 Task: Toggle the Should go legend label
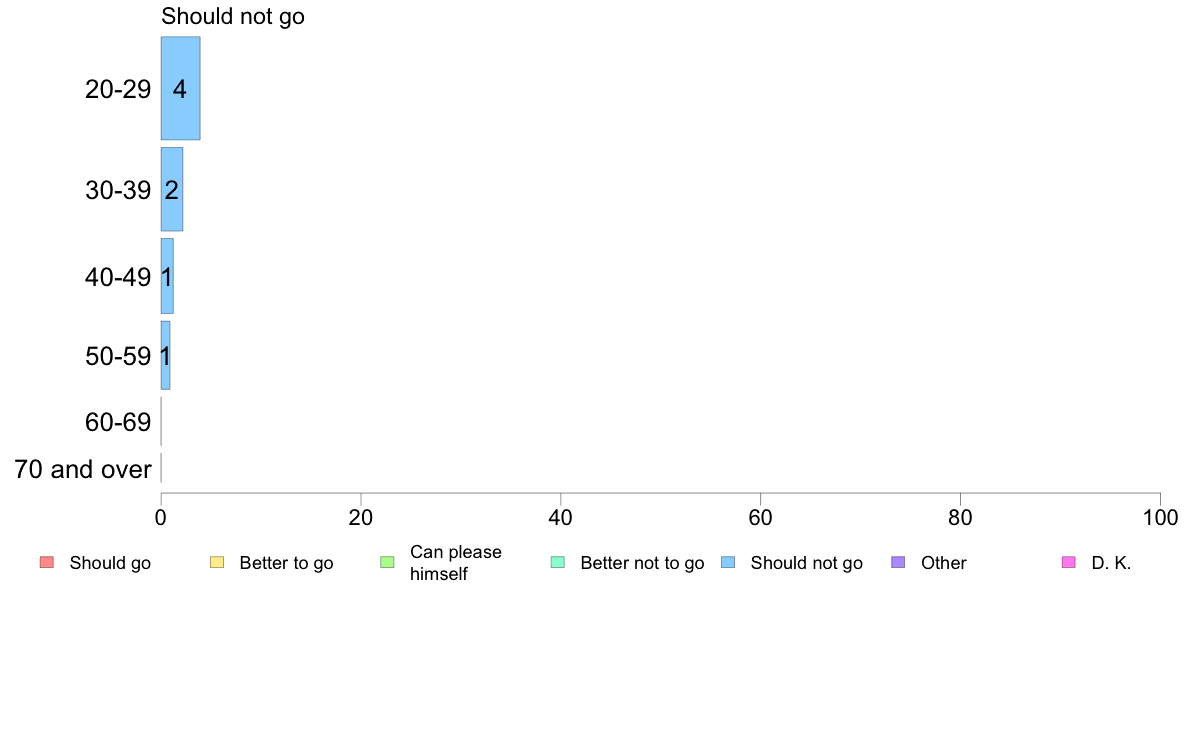pyautogui.click(x=110, y=563)
